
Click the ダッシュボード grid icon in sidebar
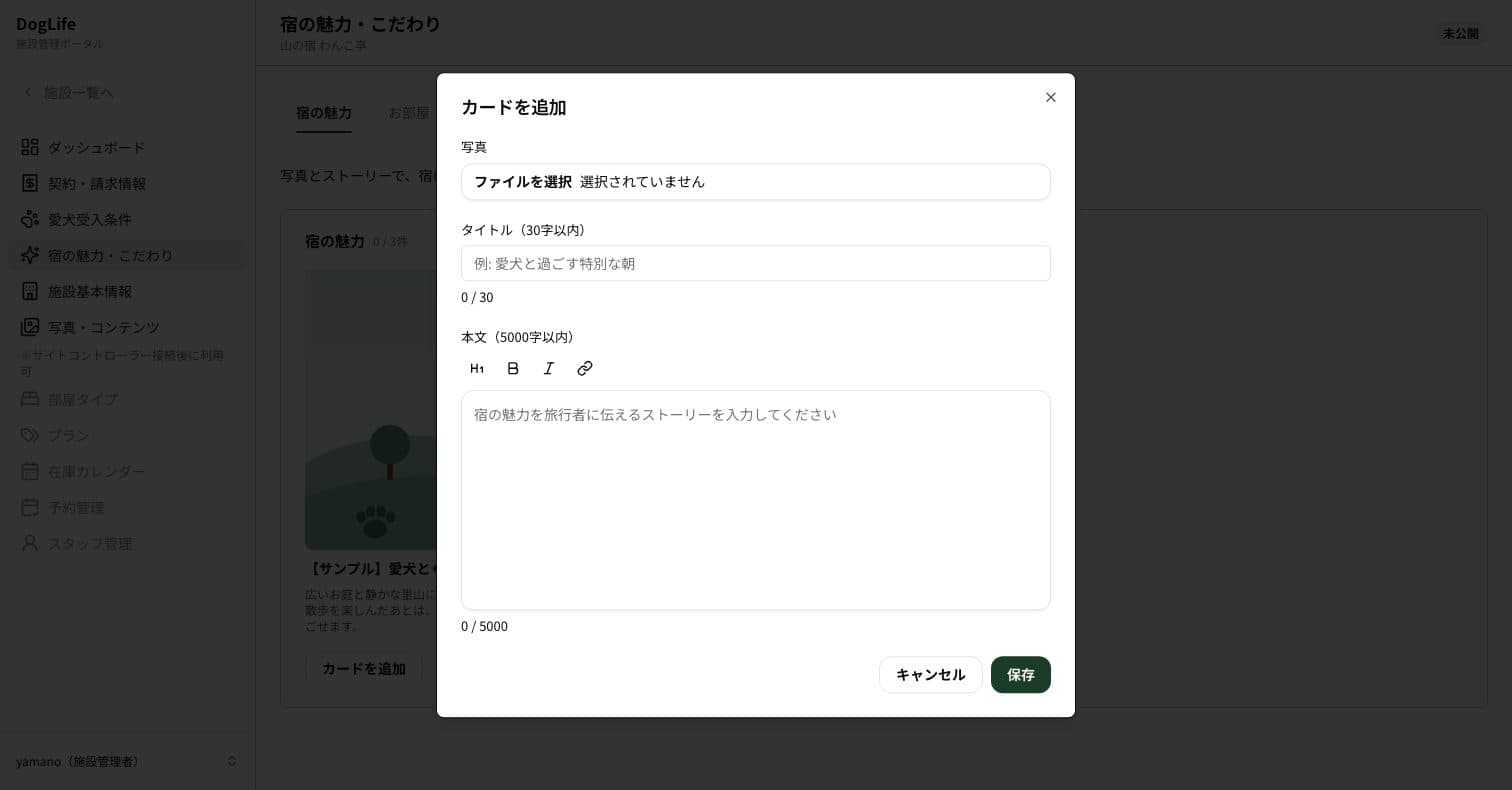point(30,147)
